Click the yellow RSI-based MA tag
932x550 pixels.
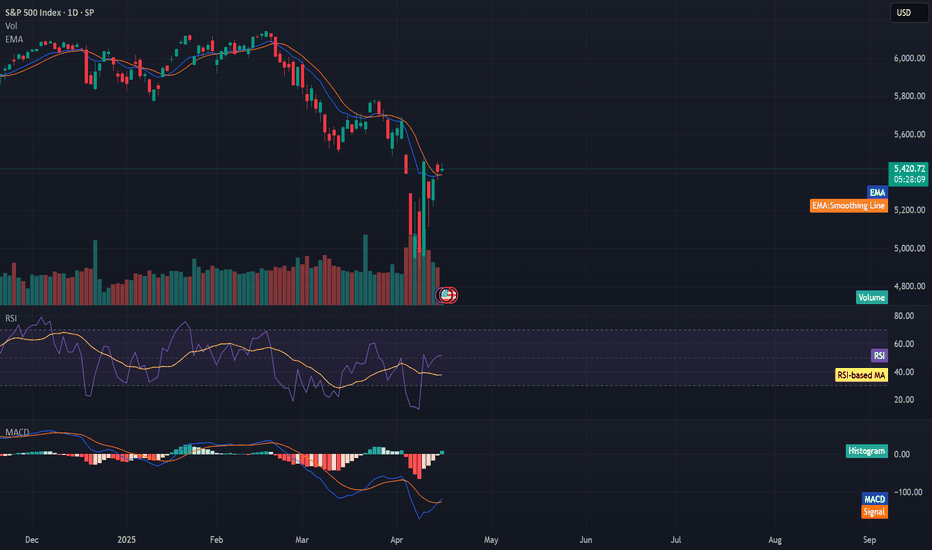[x=861, y=375]
